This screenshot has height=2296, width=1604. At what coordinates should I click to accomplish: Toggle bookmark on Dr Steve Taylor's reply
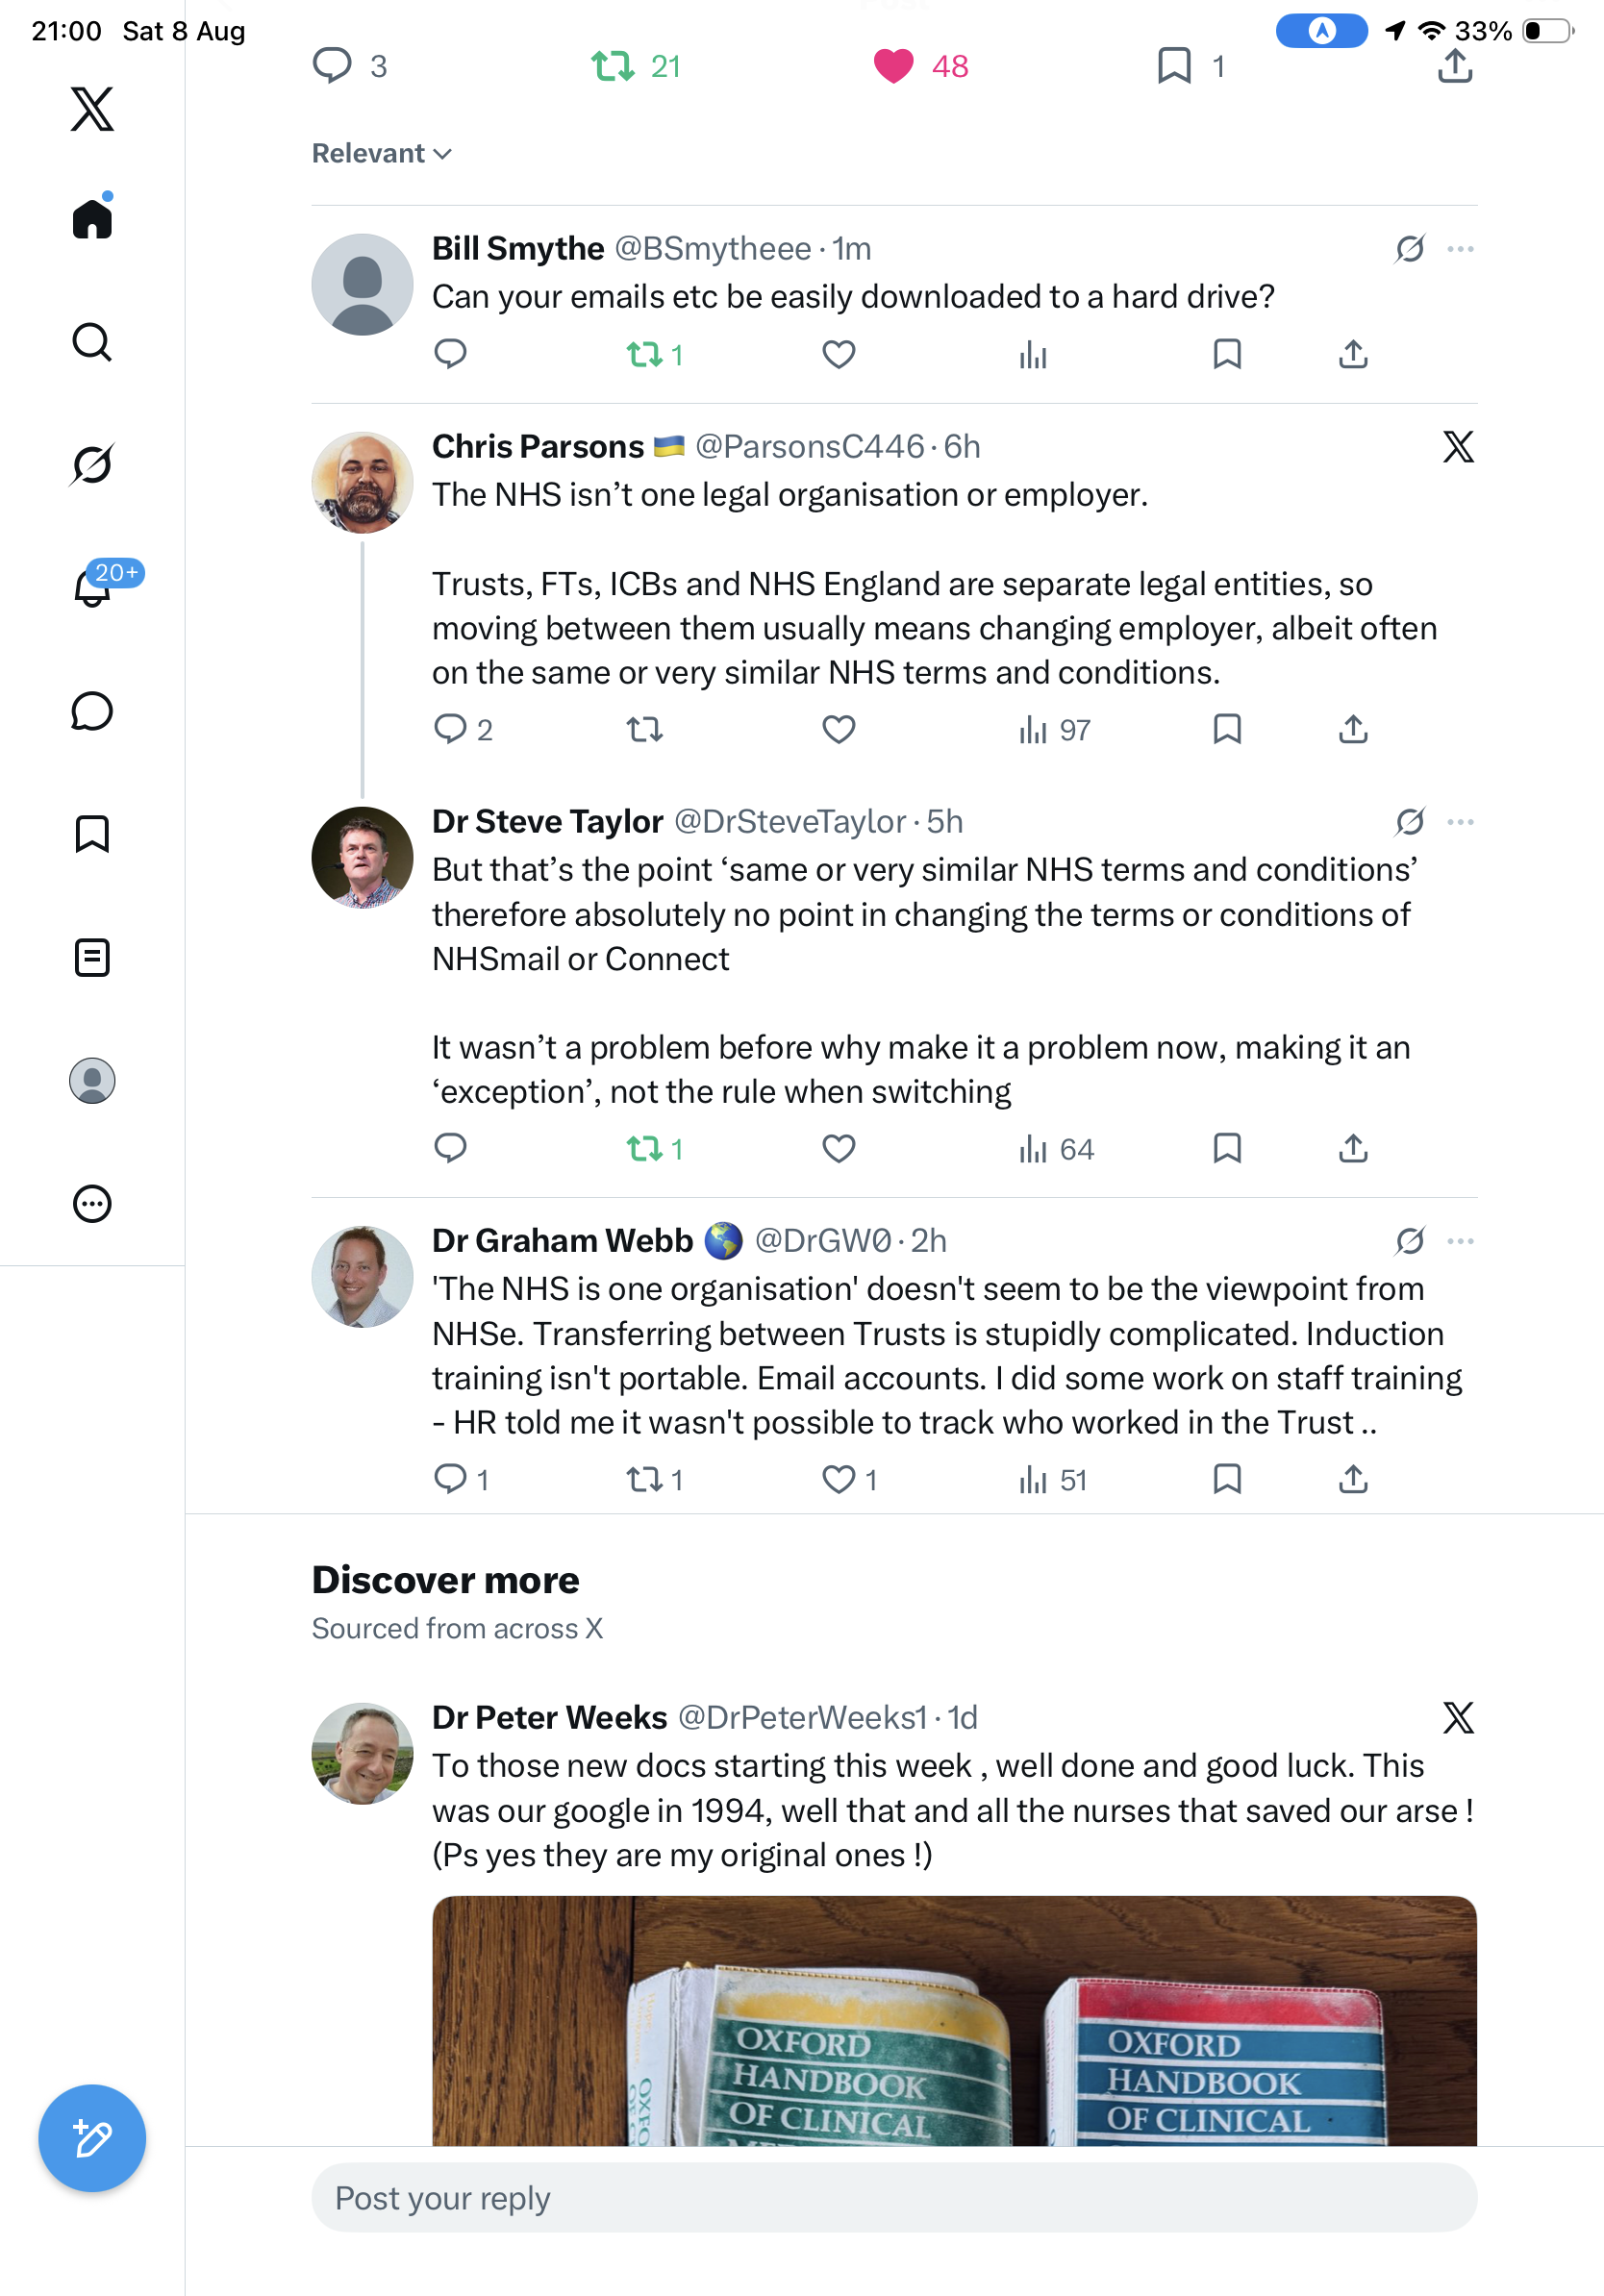tap(1227, 1148)
